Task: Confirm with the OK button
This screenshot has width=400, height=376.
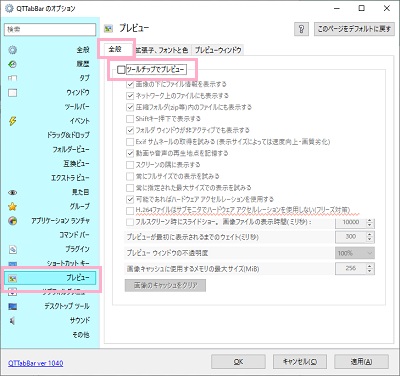Action: [x=238, y=362]
